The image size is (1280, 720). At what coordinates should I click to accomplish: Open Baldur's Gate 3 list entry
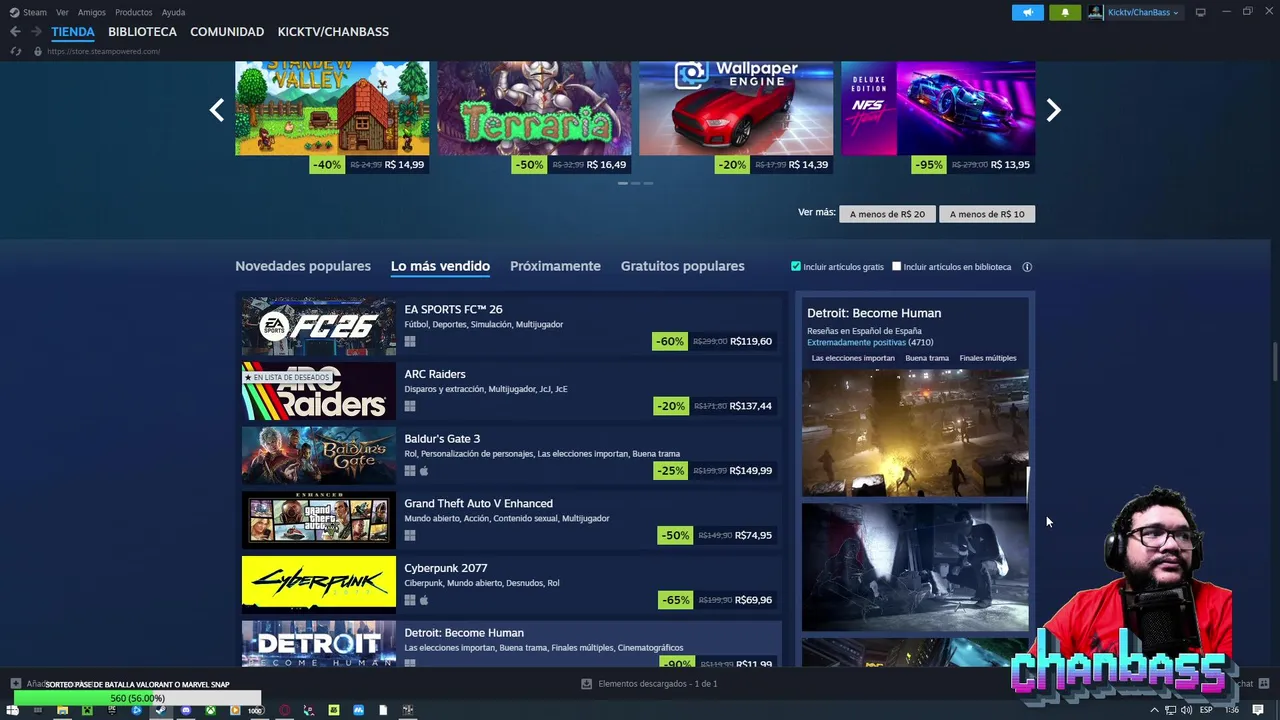click(x=511, y=455)
